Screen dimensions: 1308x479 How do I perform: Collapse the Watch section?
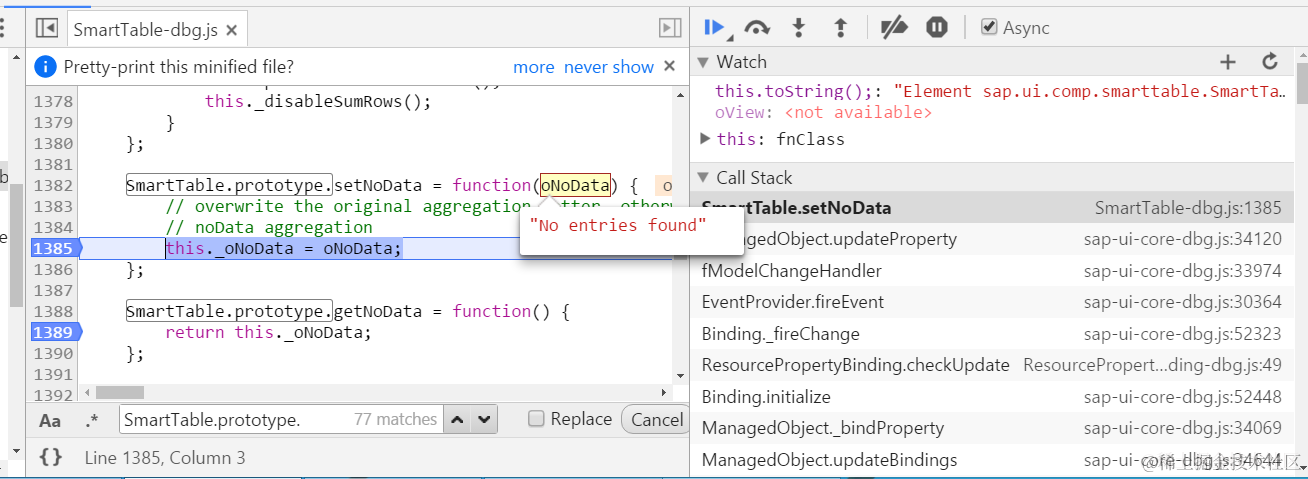(703, 62)
